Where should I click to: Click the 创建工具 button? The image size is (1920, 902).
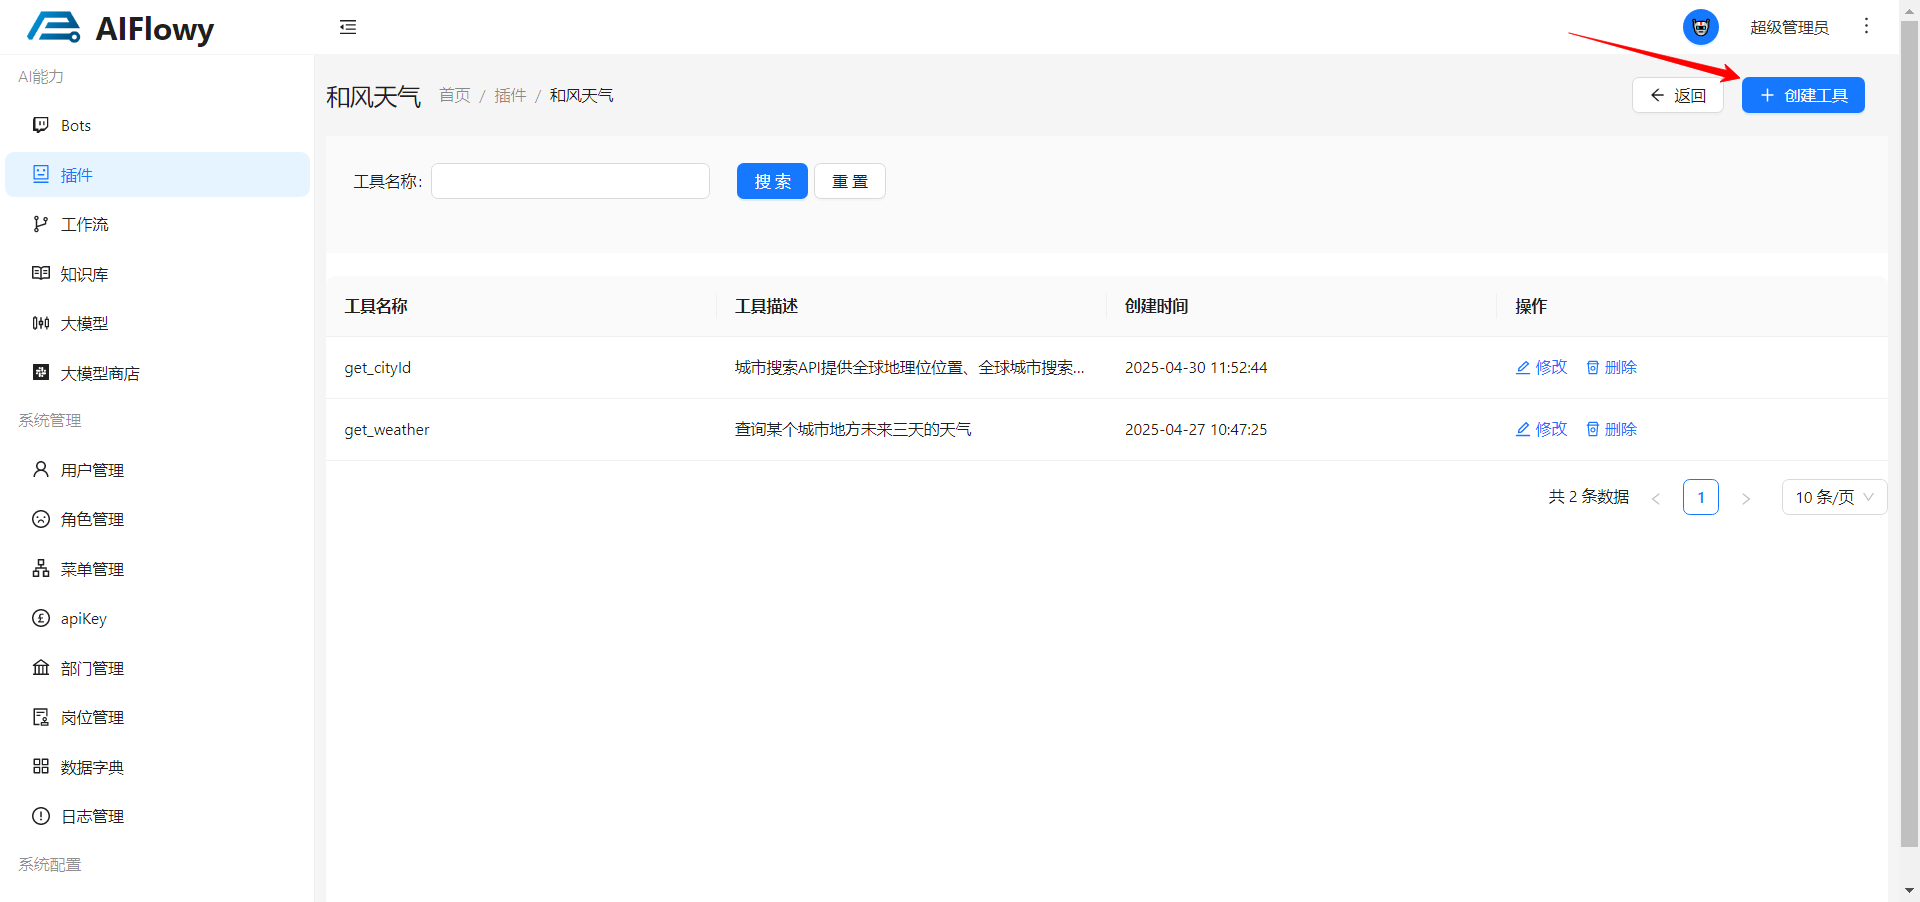1802,95
